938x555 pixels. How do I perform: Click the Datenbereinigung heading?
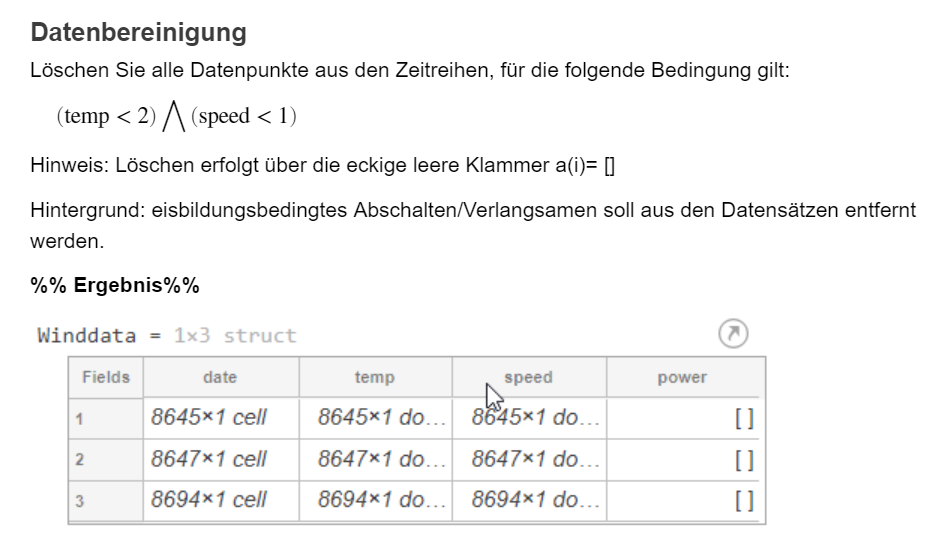point(139,32)
